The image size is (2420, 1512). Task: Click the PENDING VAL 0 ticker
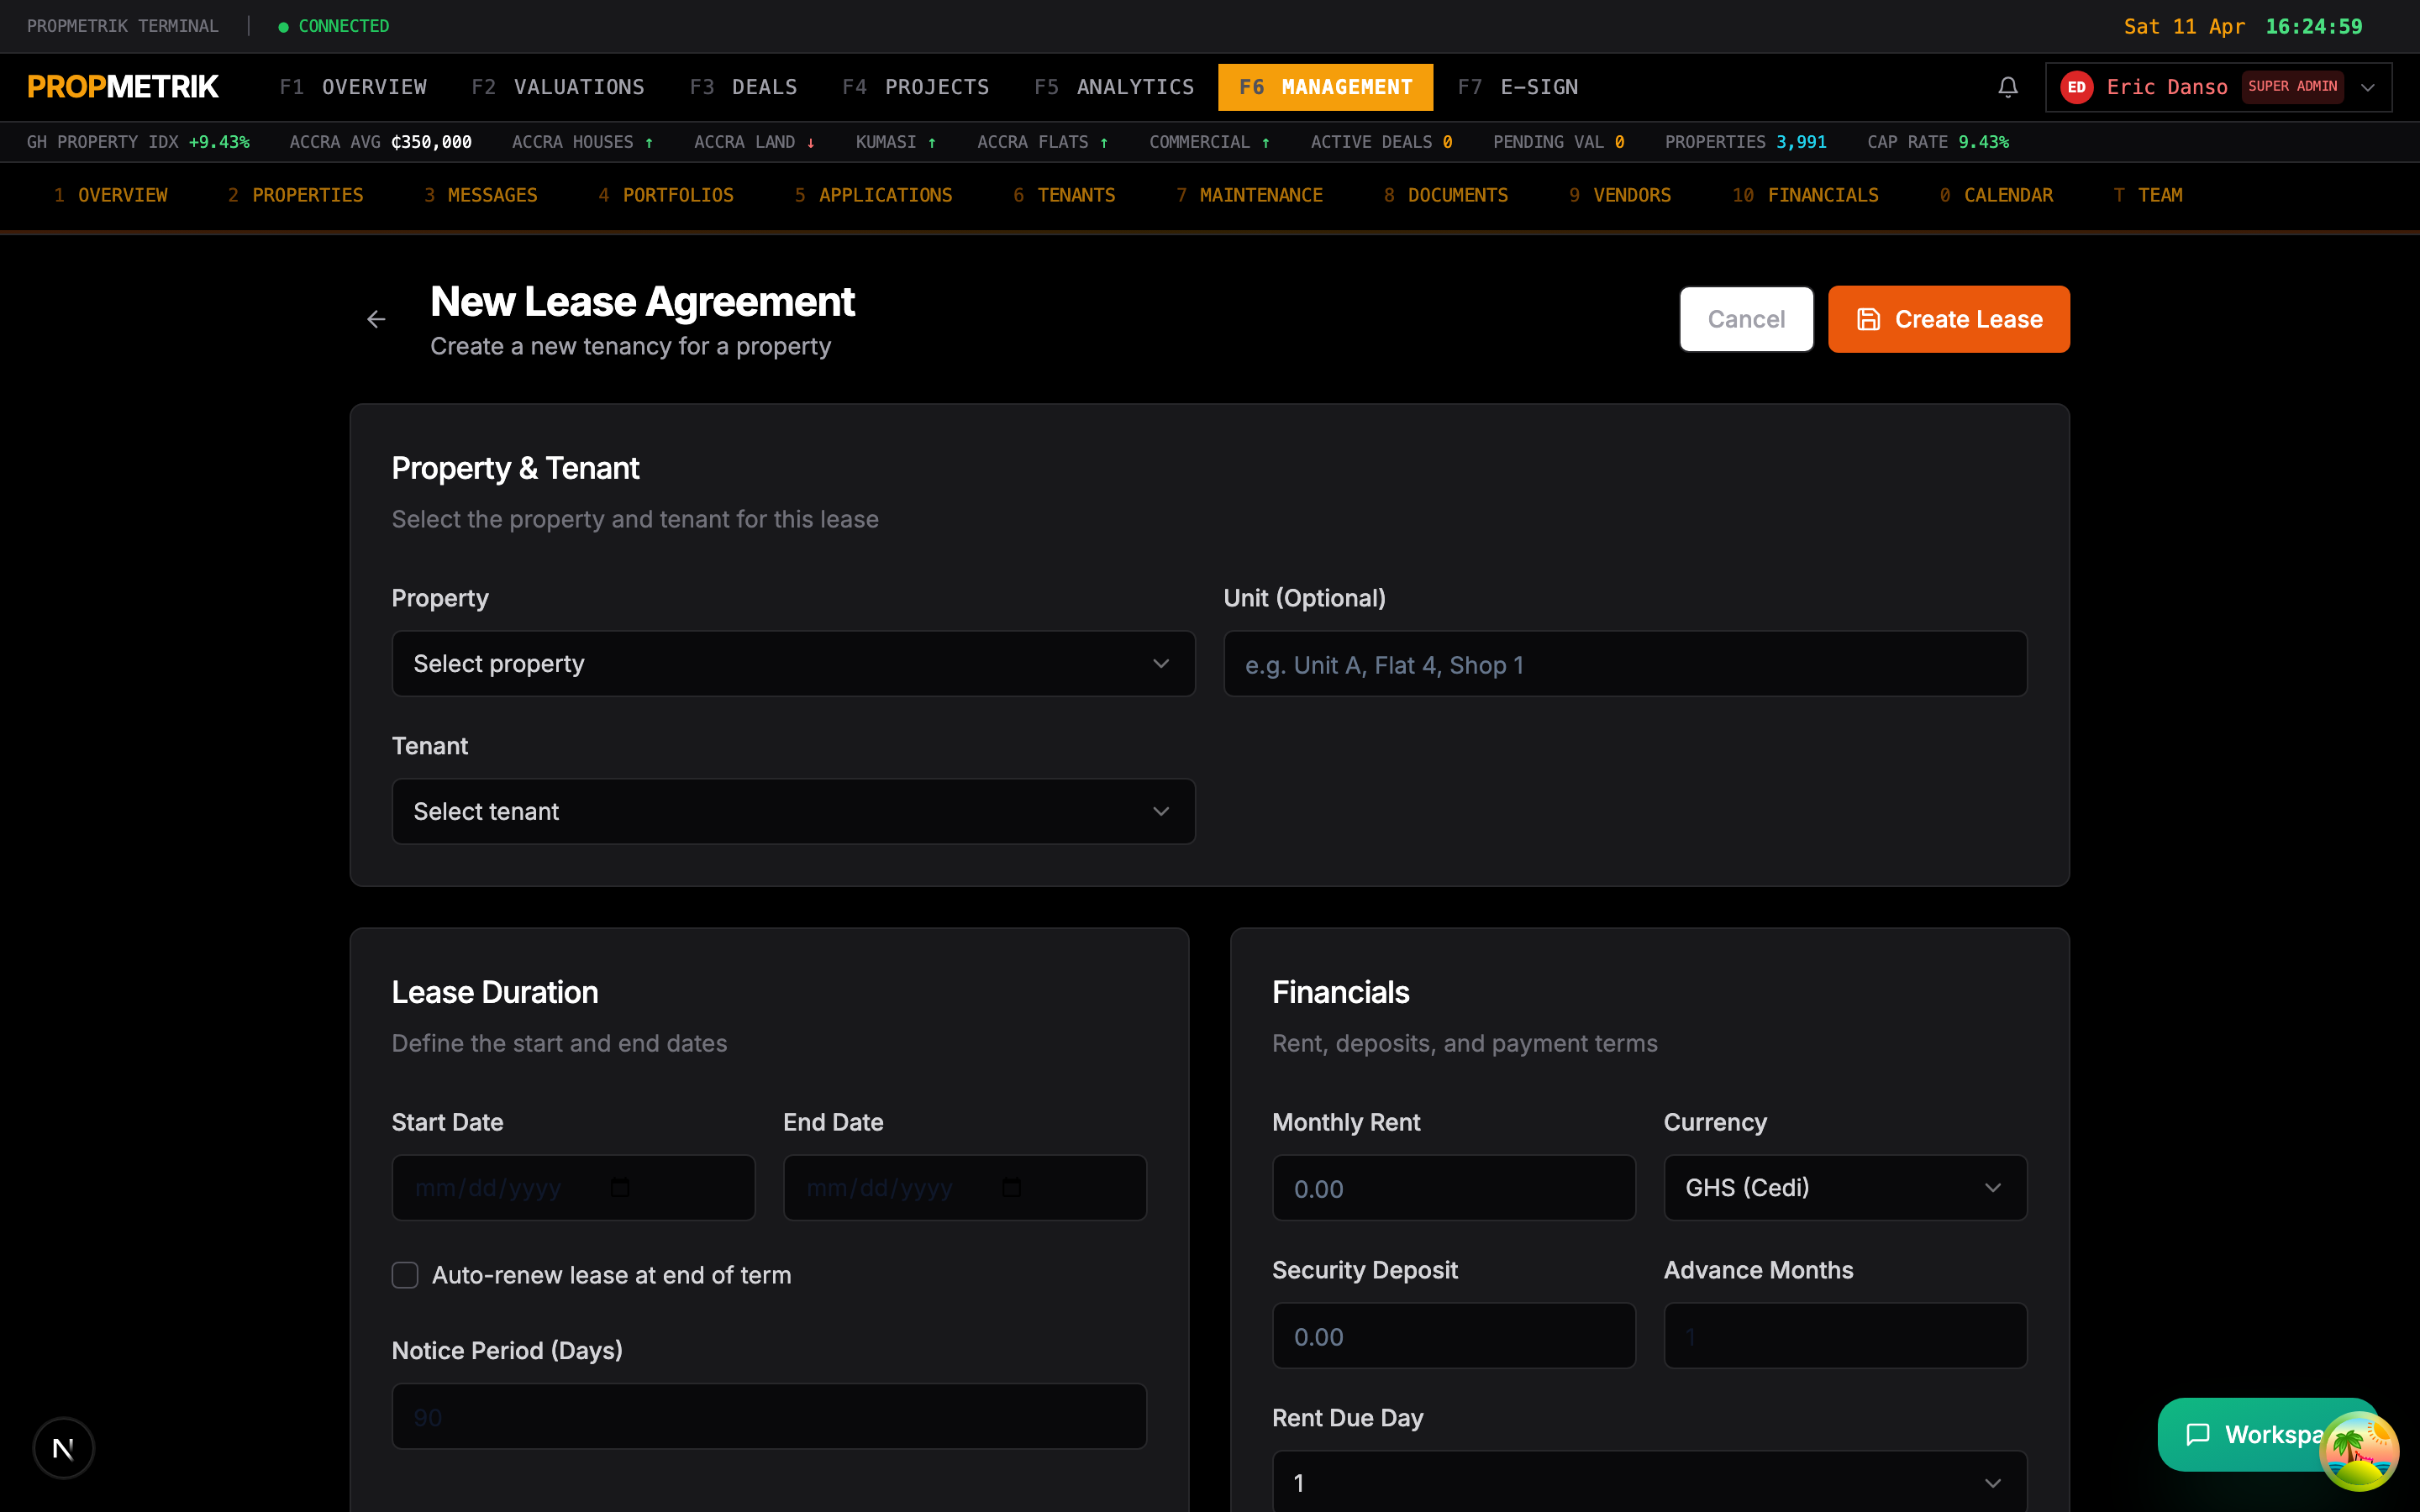point(1558,142)
